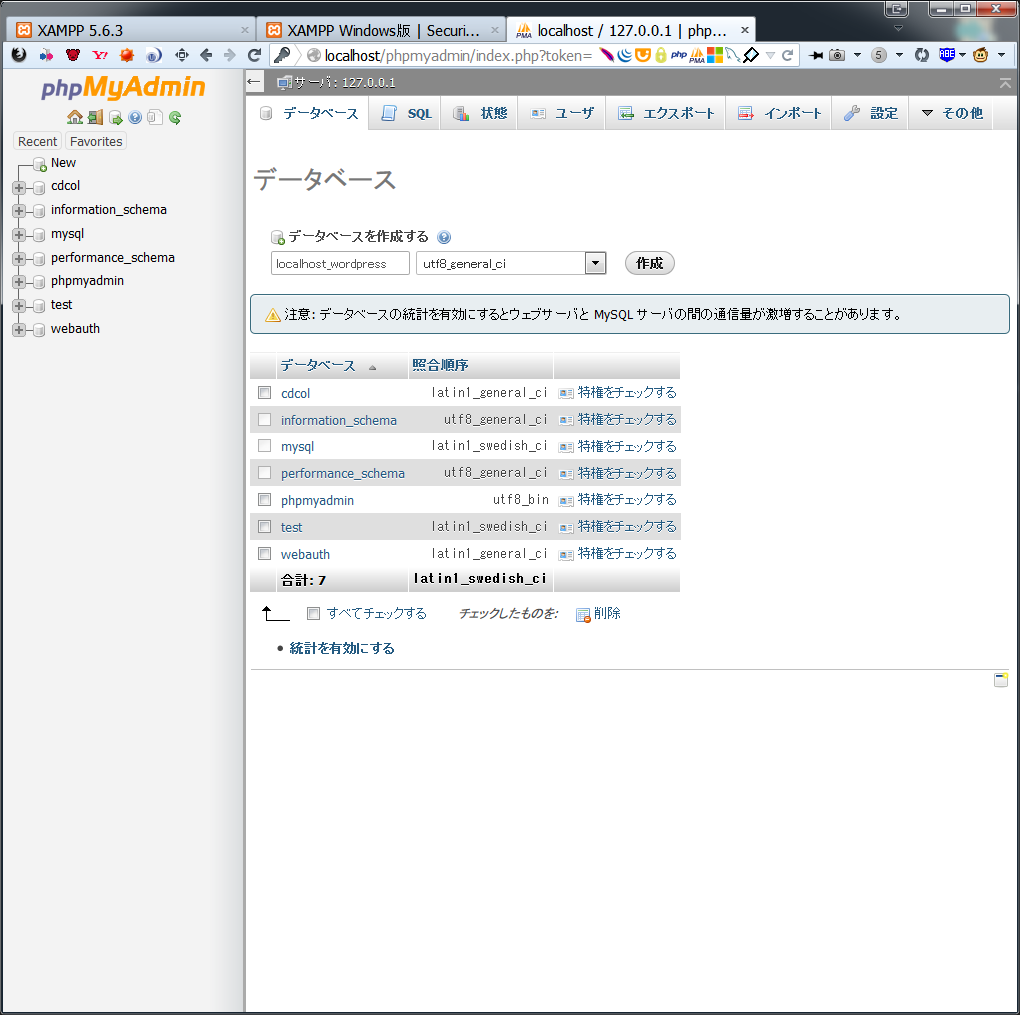Sort by the データベース column header

point(318,366)
